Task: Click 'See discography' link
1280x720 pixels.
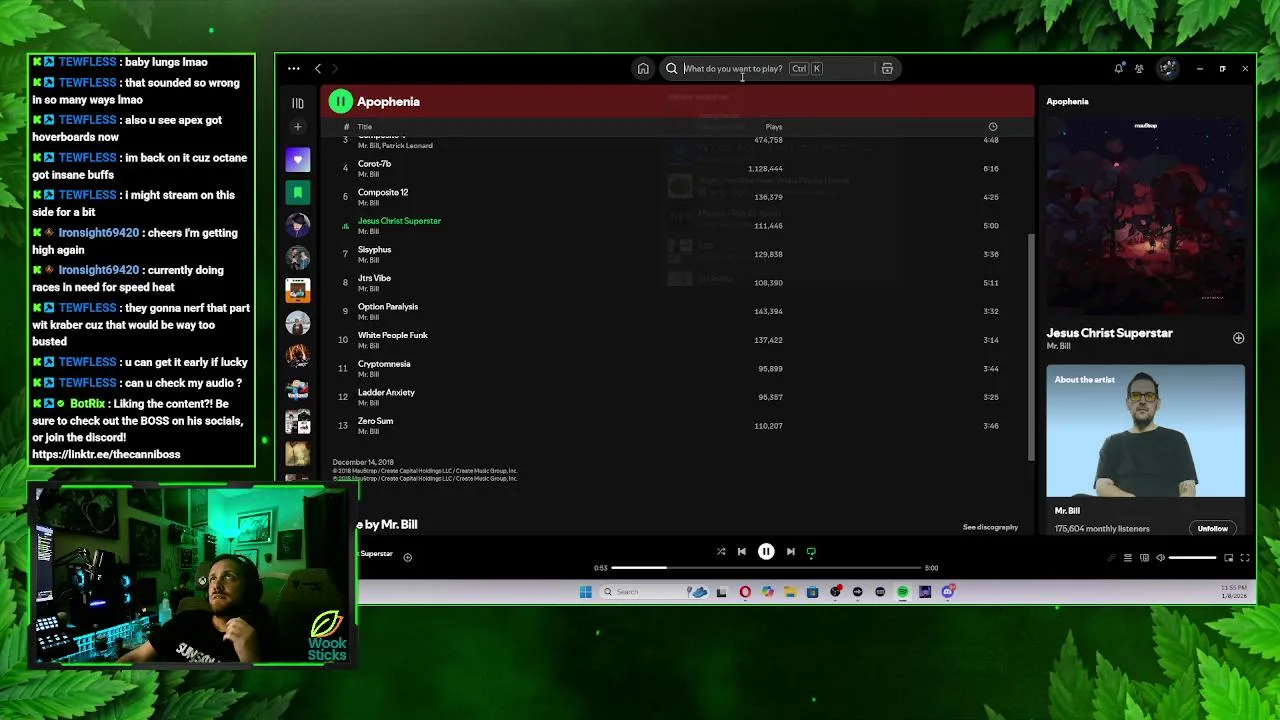Action: (x=990, y=527)
